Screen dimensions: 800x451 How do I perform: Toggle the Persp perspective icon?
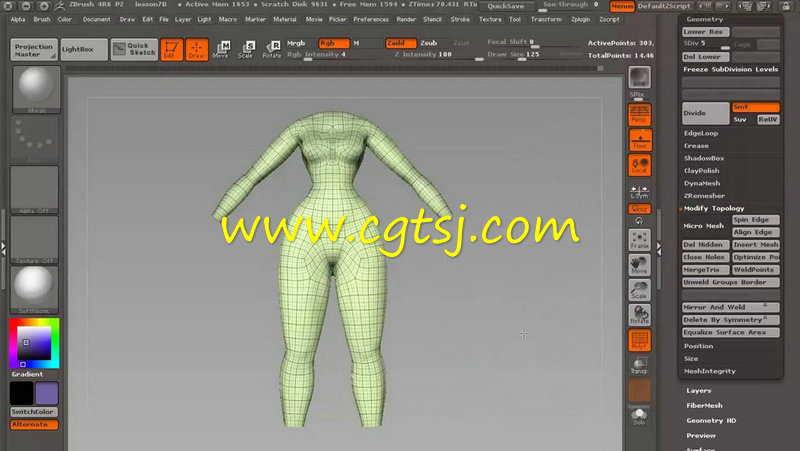point(639,114)
